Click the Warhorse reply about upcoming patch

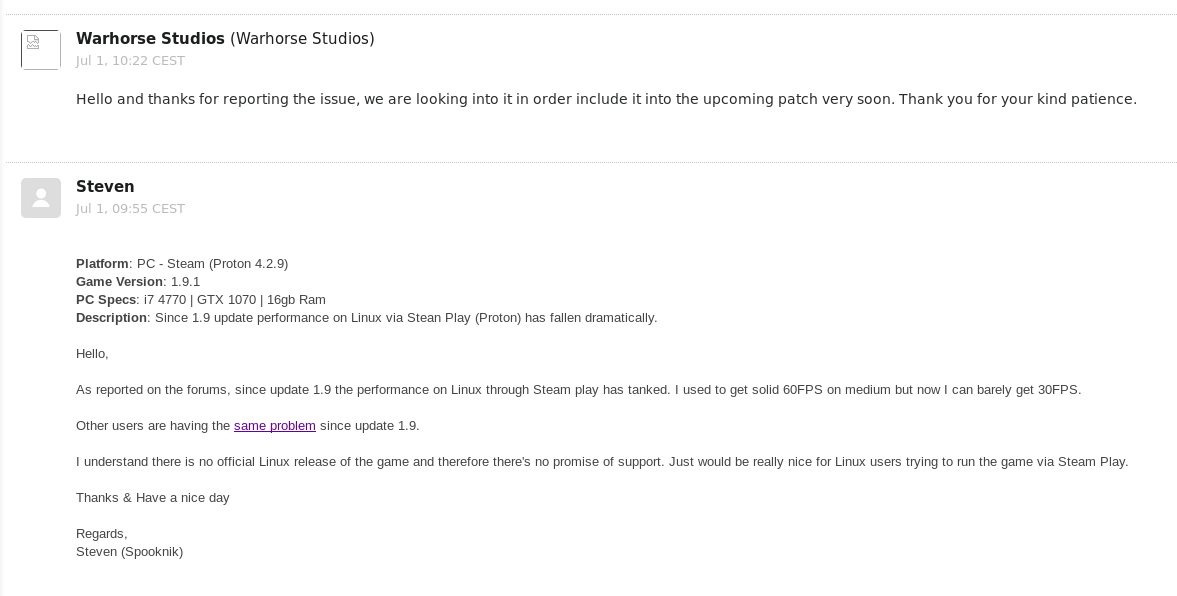pyautogui.click(x=606, y=99)
